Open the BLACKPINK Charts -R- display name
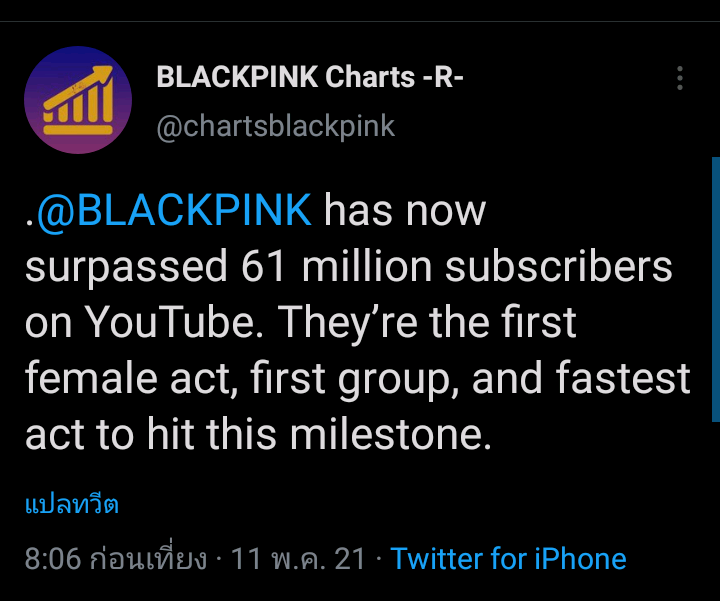The height and width of the screenshot is (601, 720). click(x=310, y=77)
